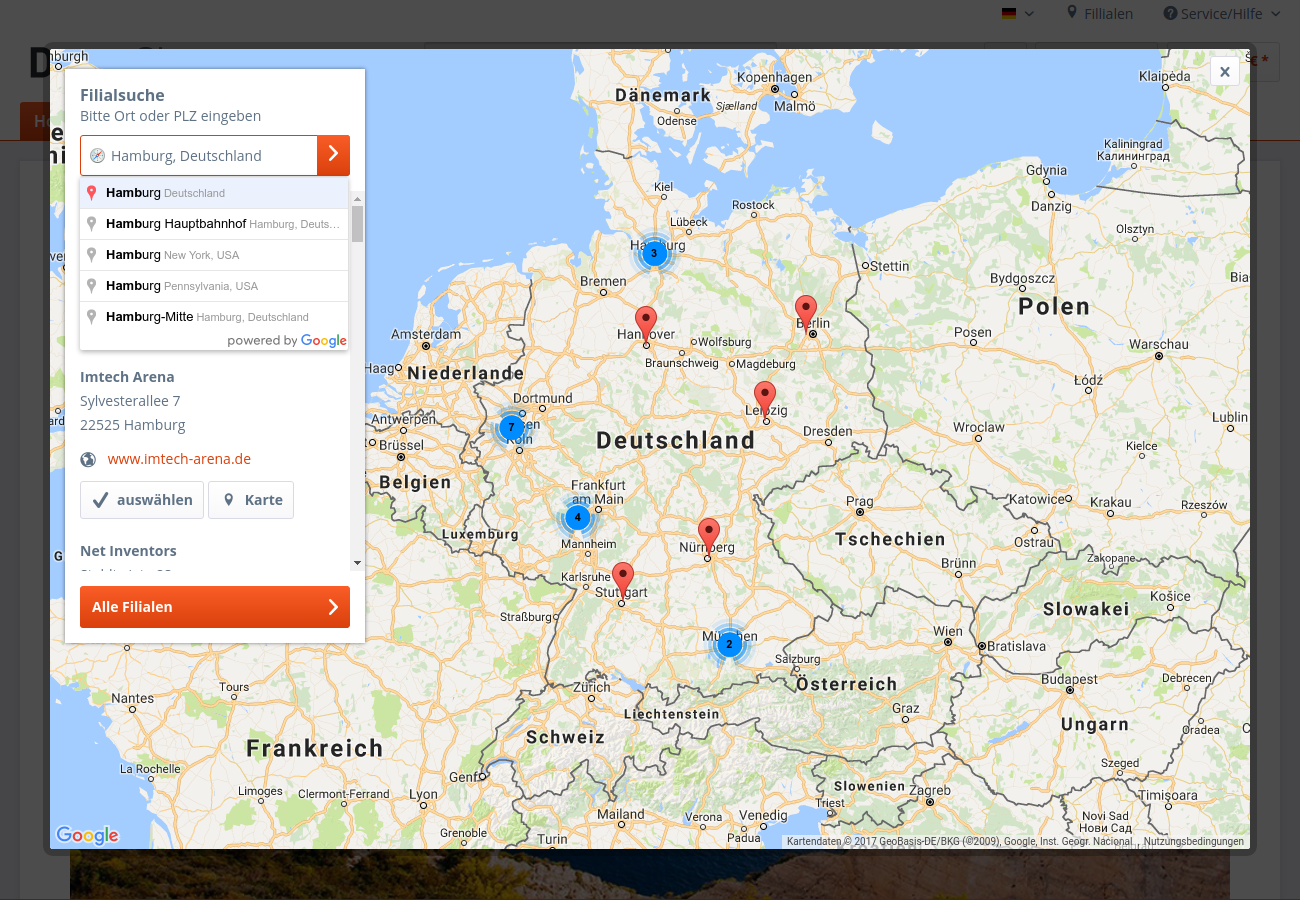Open the München cluster marker showing 2
The height and width of the screenshot is (900, 1300).
click(729, 644)
